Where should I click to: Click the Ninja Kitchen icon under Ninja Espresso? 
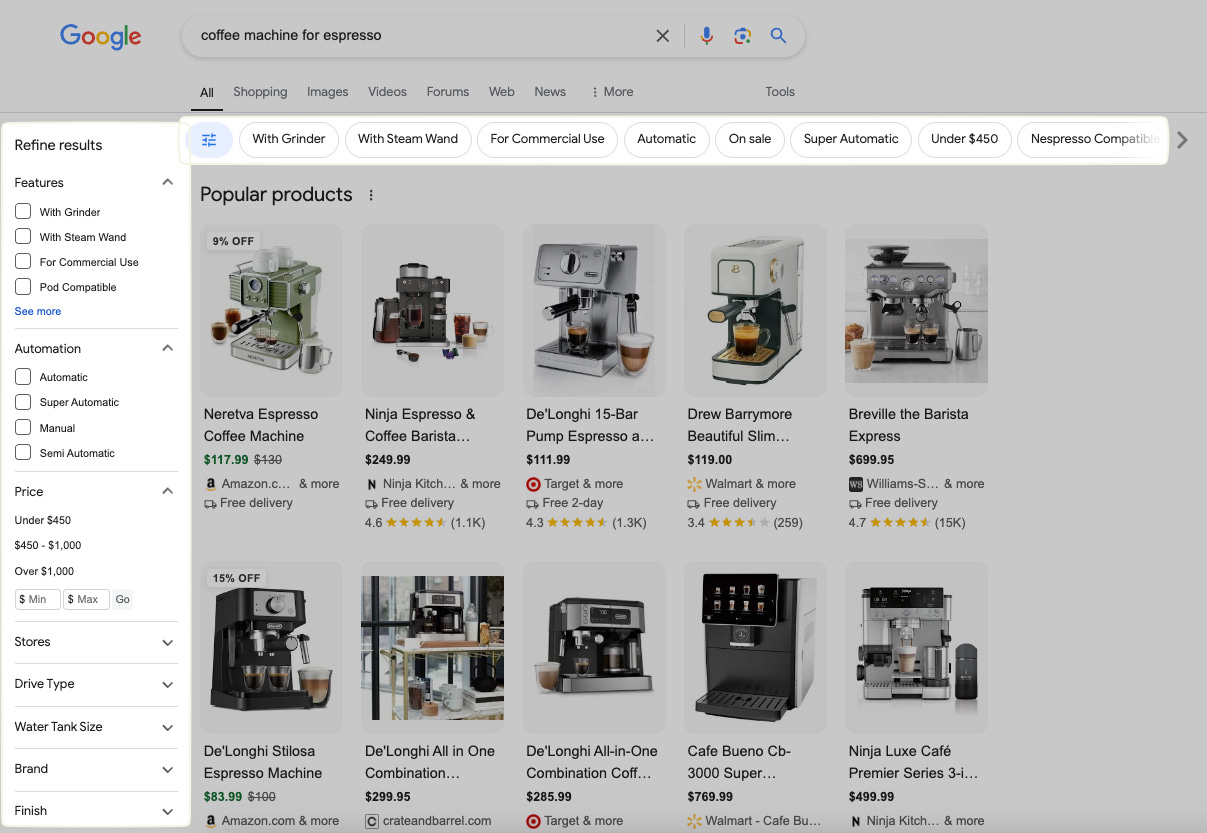coord(372,484)
